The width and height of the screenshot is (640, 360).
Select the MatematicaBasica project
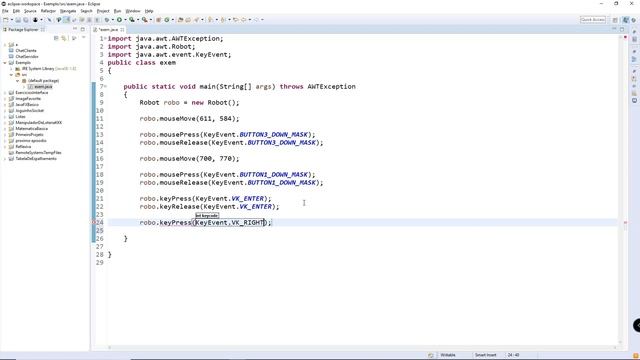(x=31, y=129)
